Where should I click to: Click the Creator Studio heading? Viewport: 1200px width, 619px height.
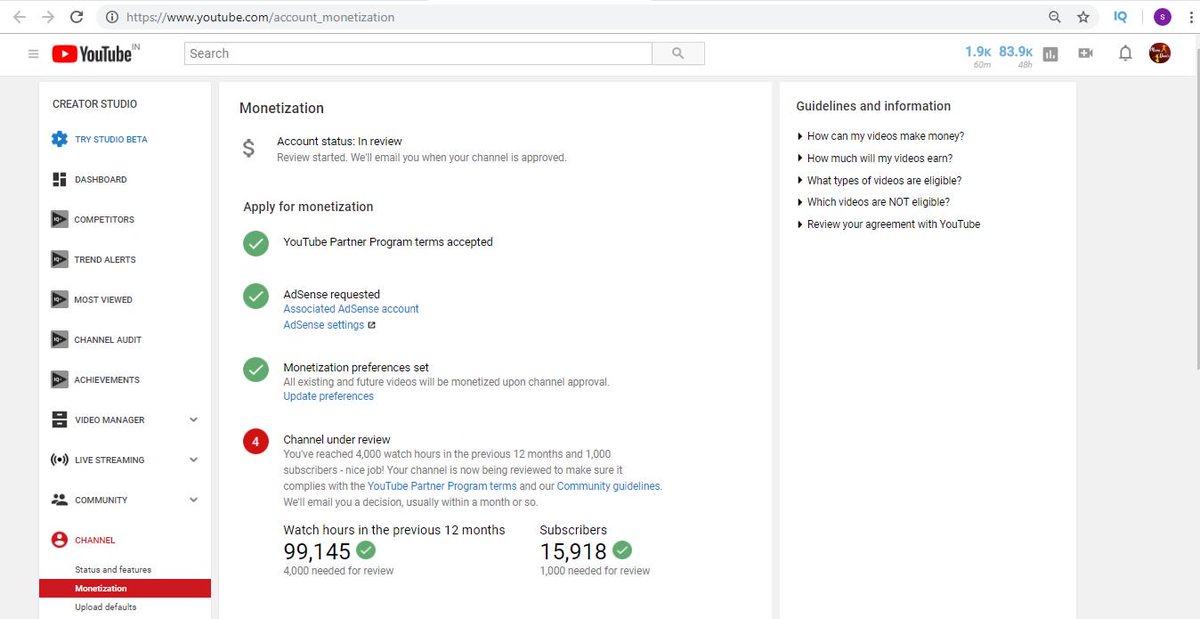coord(95,104)
